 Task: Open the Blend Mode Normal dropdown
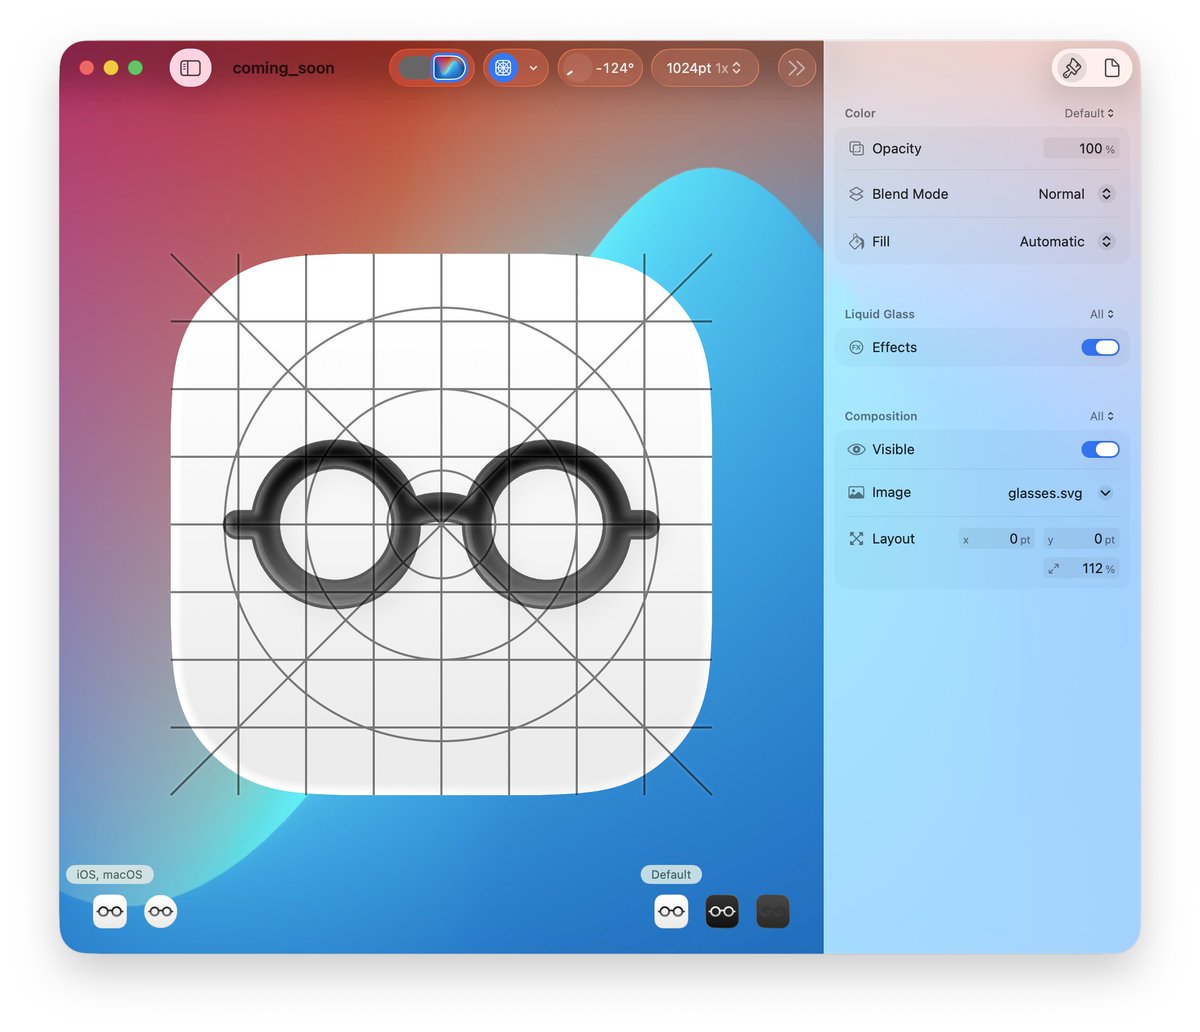click(1076, 194)
